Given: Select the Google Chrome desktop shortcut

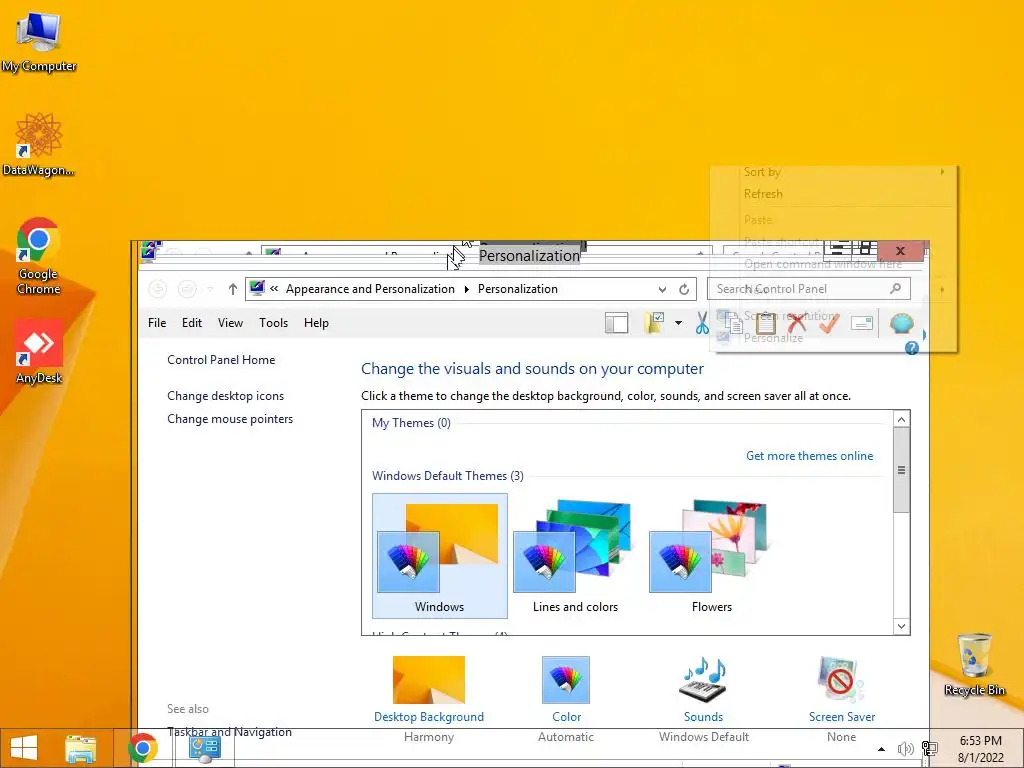Looking at the screenshot, I should tap(39, 256).
